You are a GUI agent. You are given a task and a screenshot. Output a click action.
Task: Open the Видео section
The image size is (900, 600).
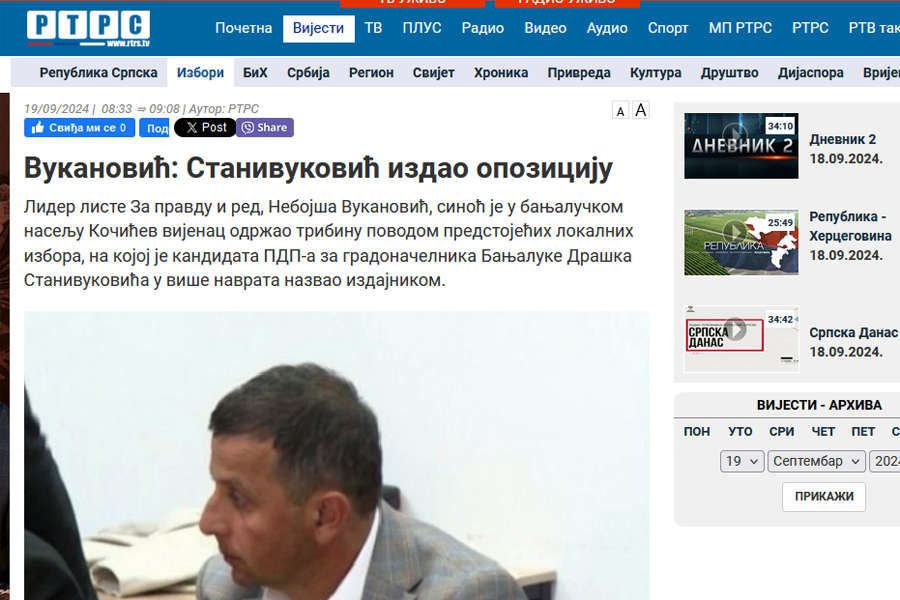pos(545,28)
